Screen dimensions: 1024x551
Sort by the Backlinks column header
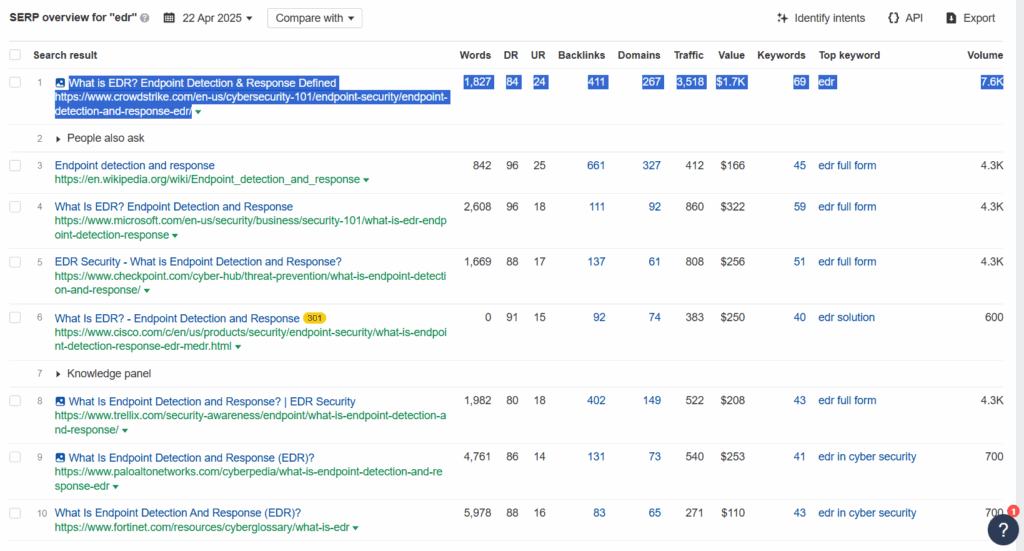(x=581, y=55)
